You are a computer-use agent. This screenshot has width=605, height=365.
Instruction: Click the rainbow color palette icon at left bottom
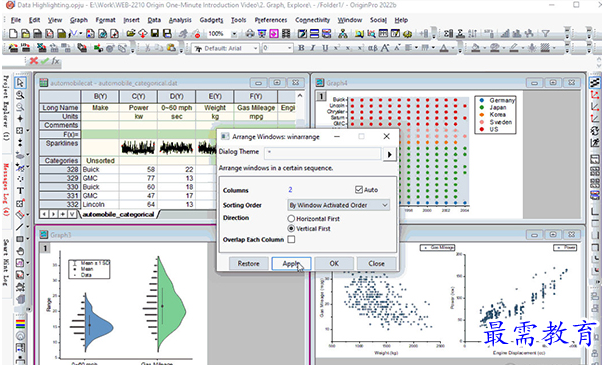click(x=20, y=324)
